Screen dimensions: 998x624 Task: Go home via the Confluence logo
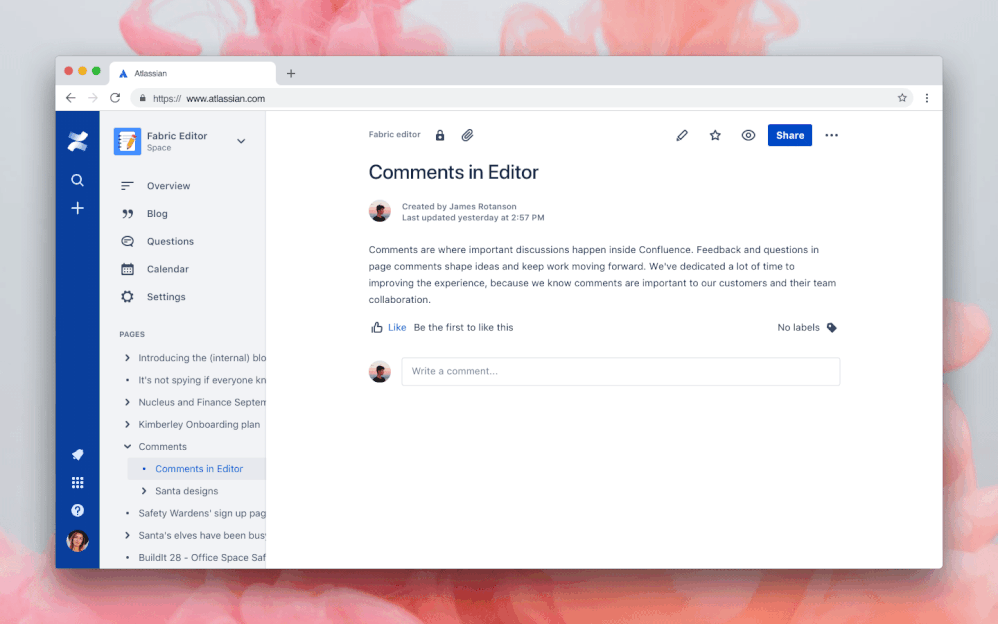pos(77,140)
